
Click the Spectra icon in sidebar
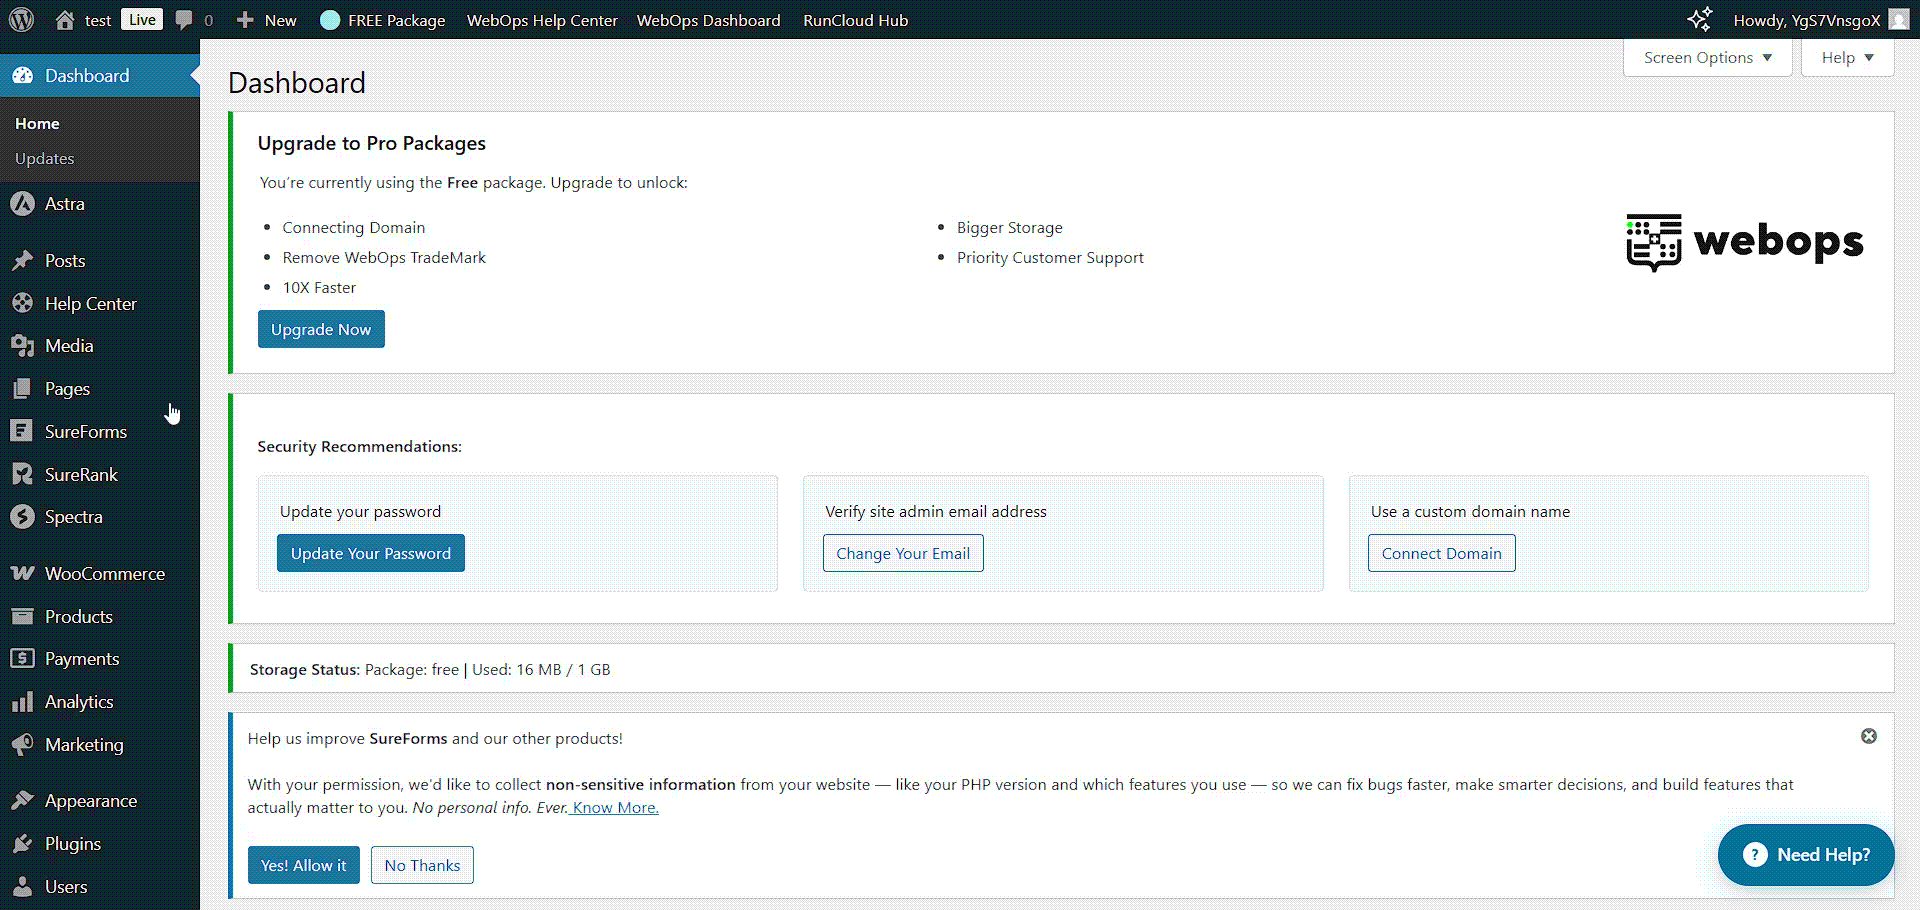tap(22, 517)
